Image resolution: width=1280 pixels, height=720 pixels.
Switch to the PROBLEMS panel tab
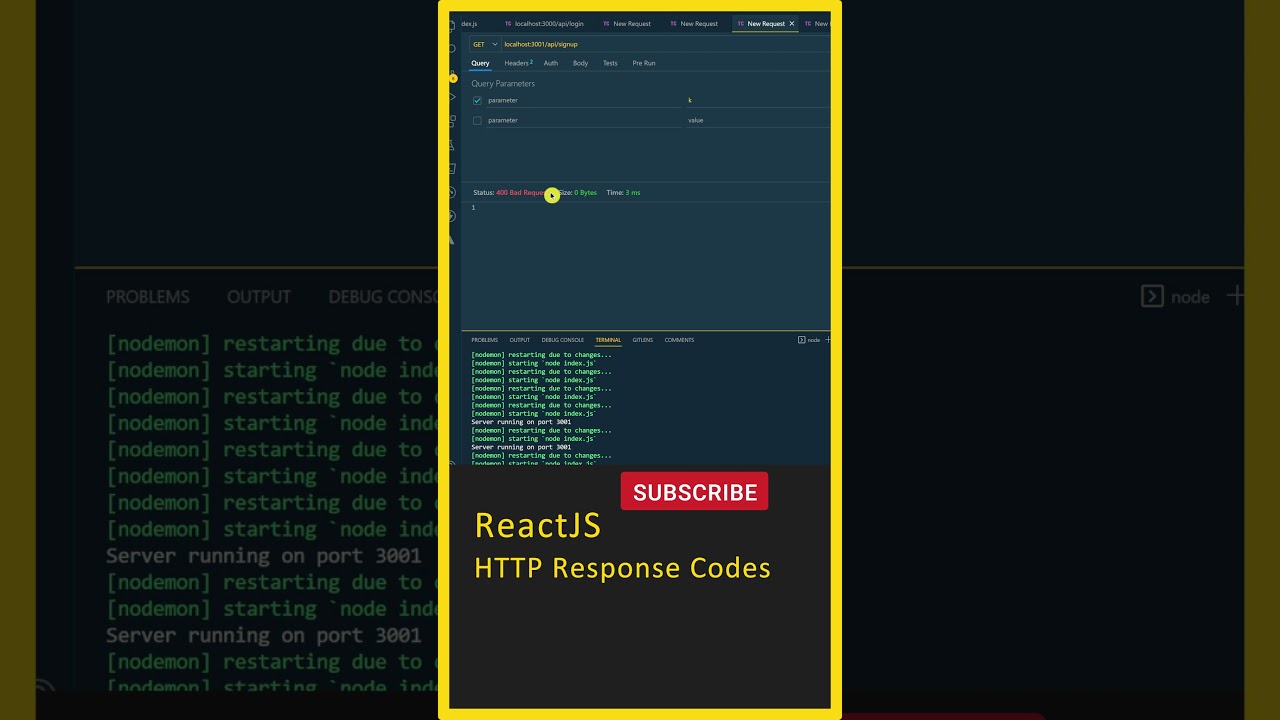484,340
